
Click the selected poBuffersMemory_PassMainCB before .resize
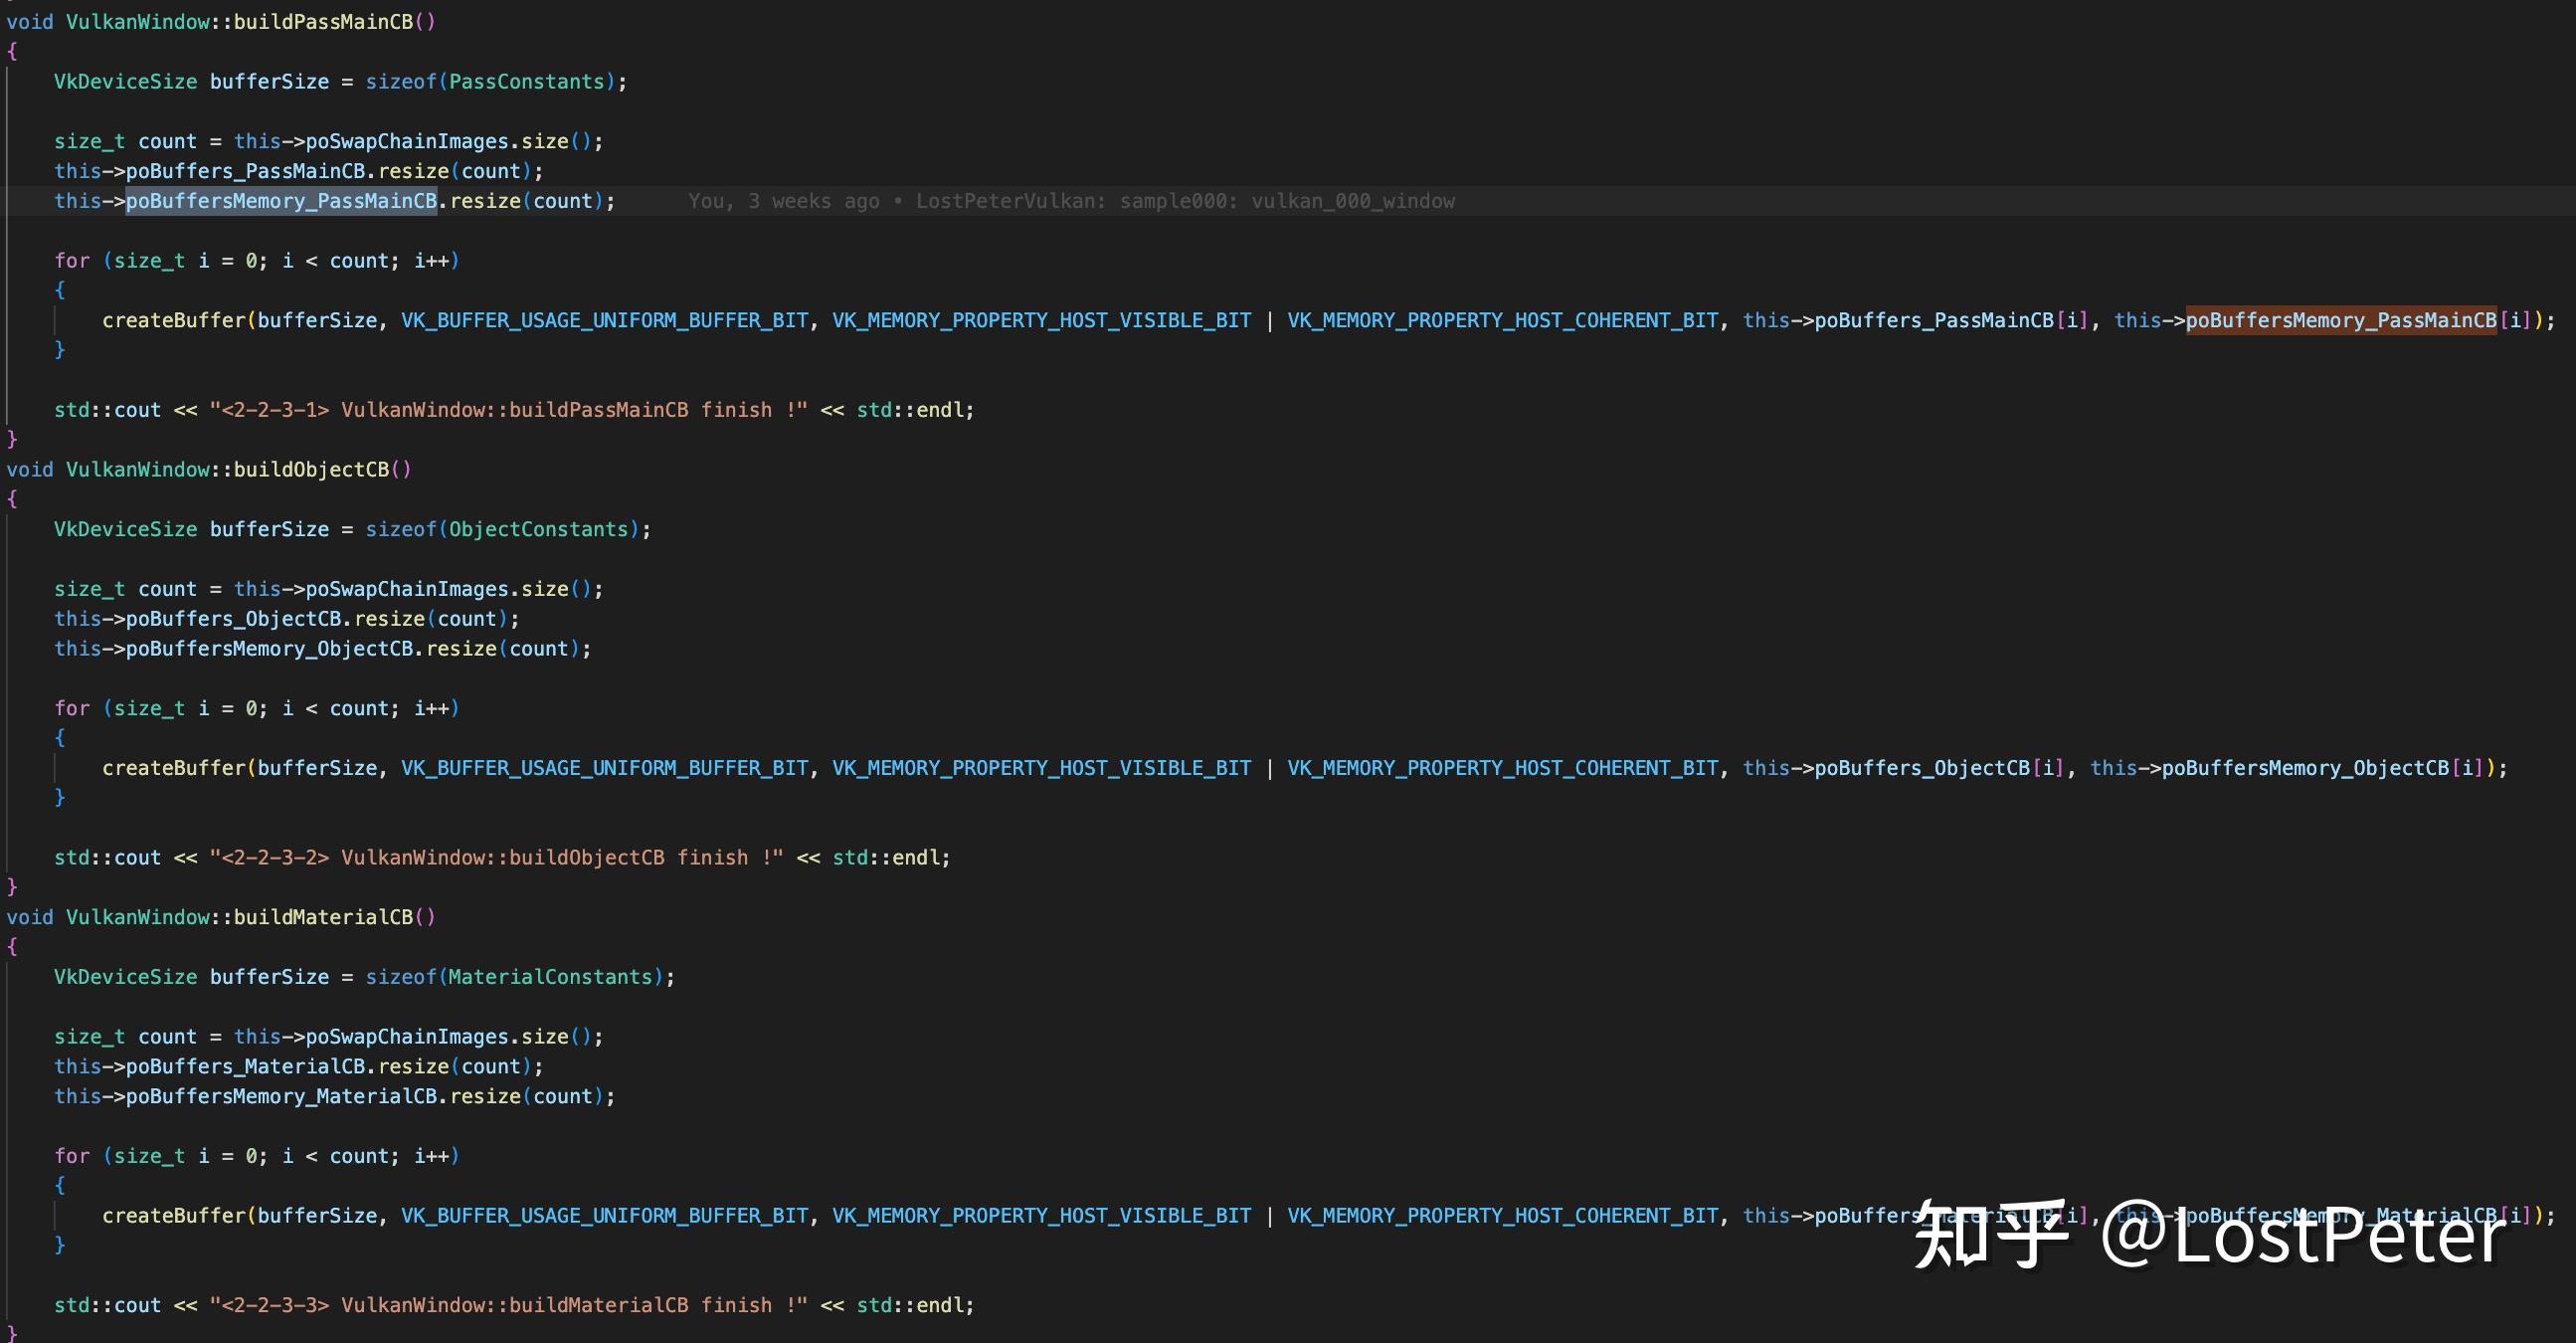click(x=281, y=201)
